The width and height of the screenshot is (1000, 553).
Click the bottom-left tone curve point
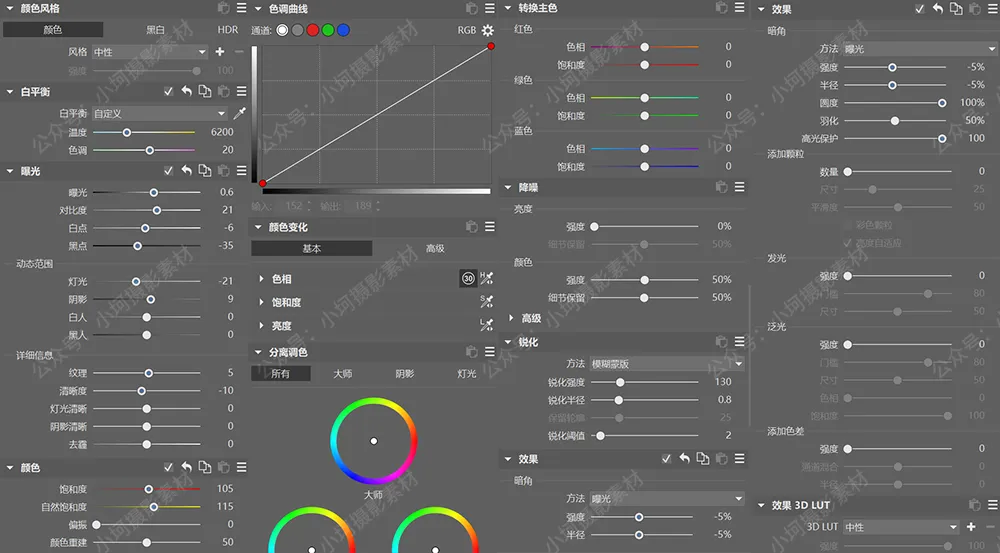tap(263, 183)
